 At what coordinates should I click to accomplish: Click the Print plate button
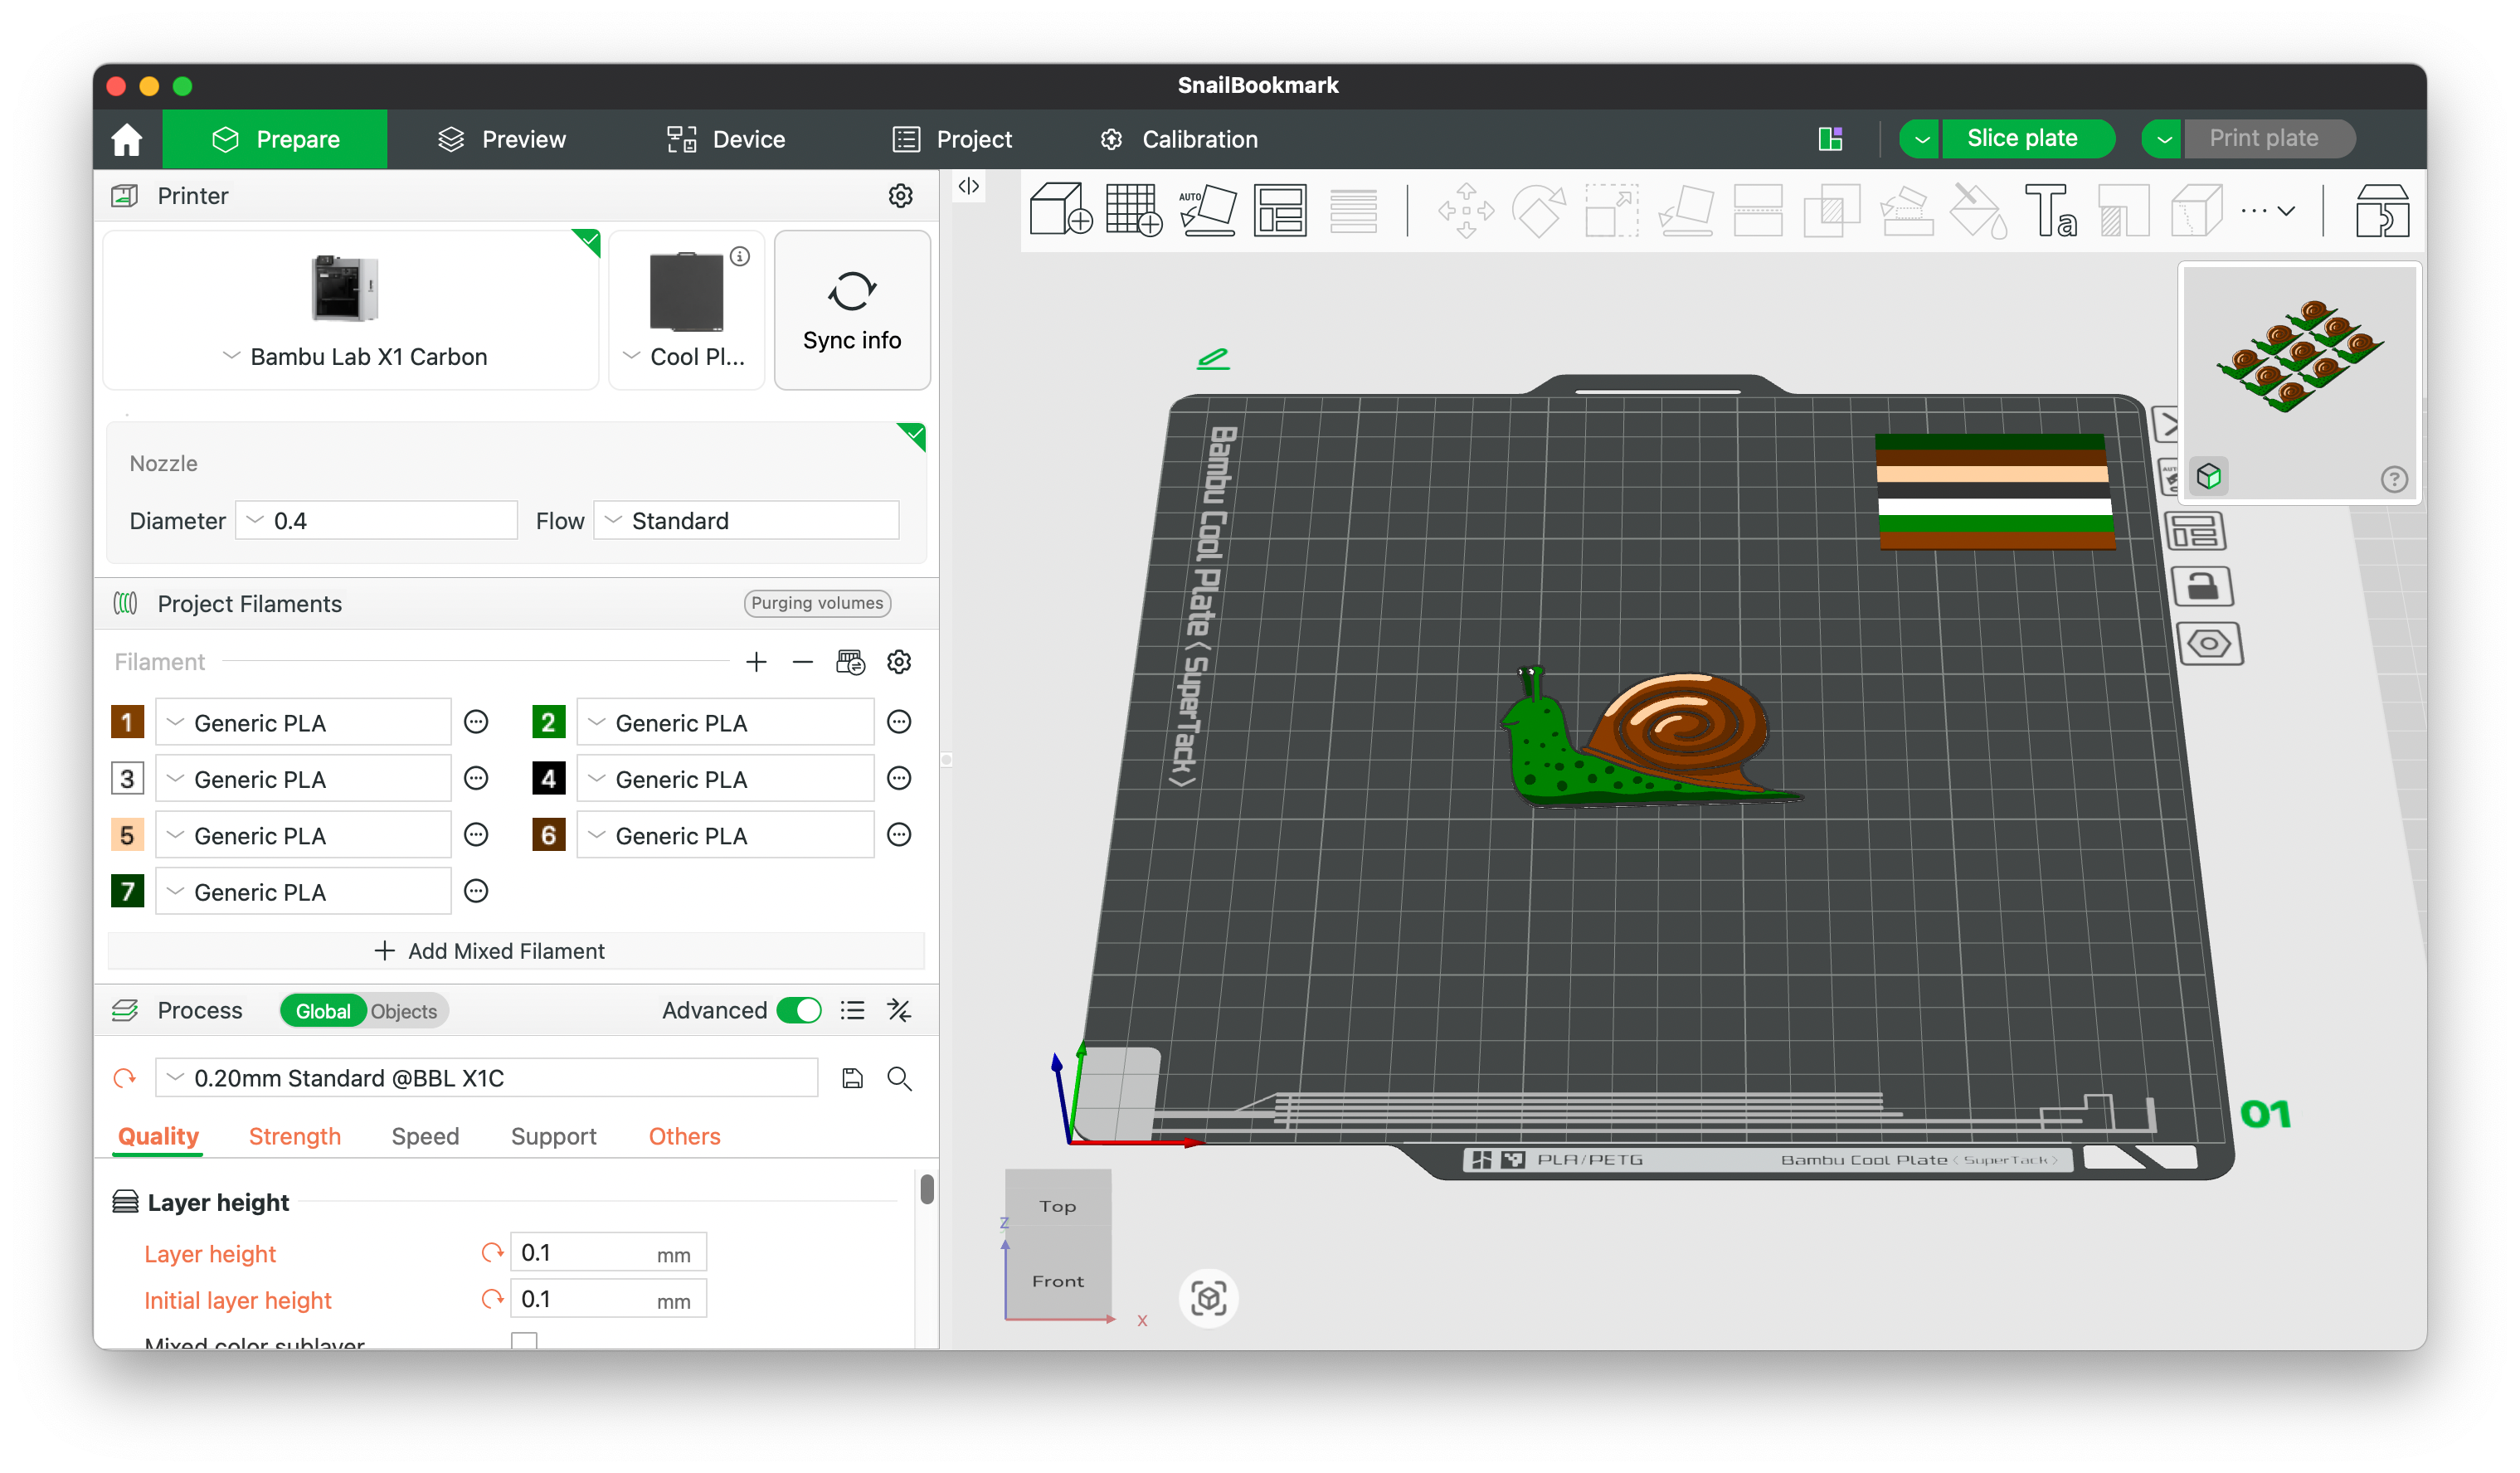click(x=2268, y=139)
